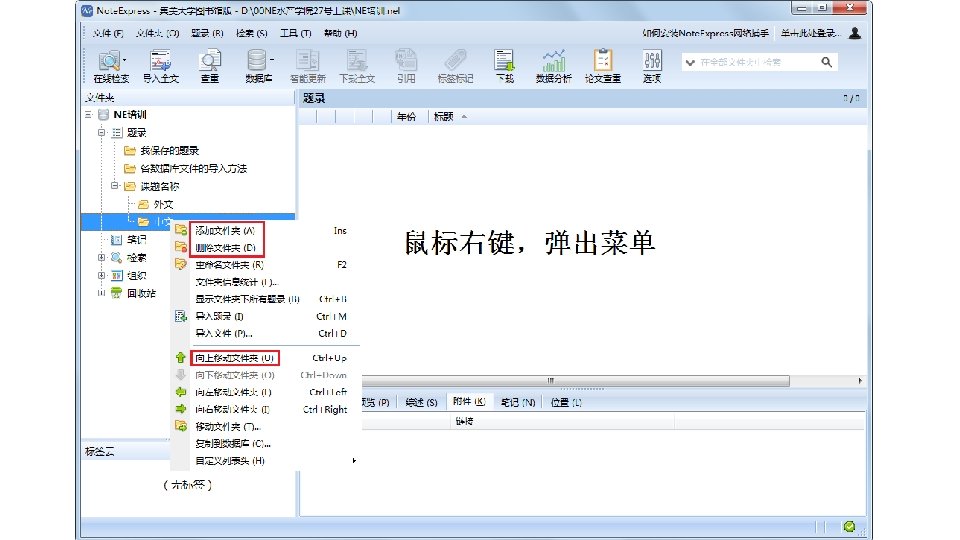Click the 导入全文 import full text icon
Viewport: 960px width, 540px height.
tap(160, 66)
